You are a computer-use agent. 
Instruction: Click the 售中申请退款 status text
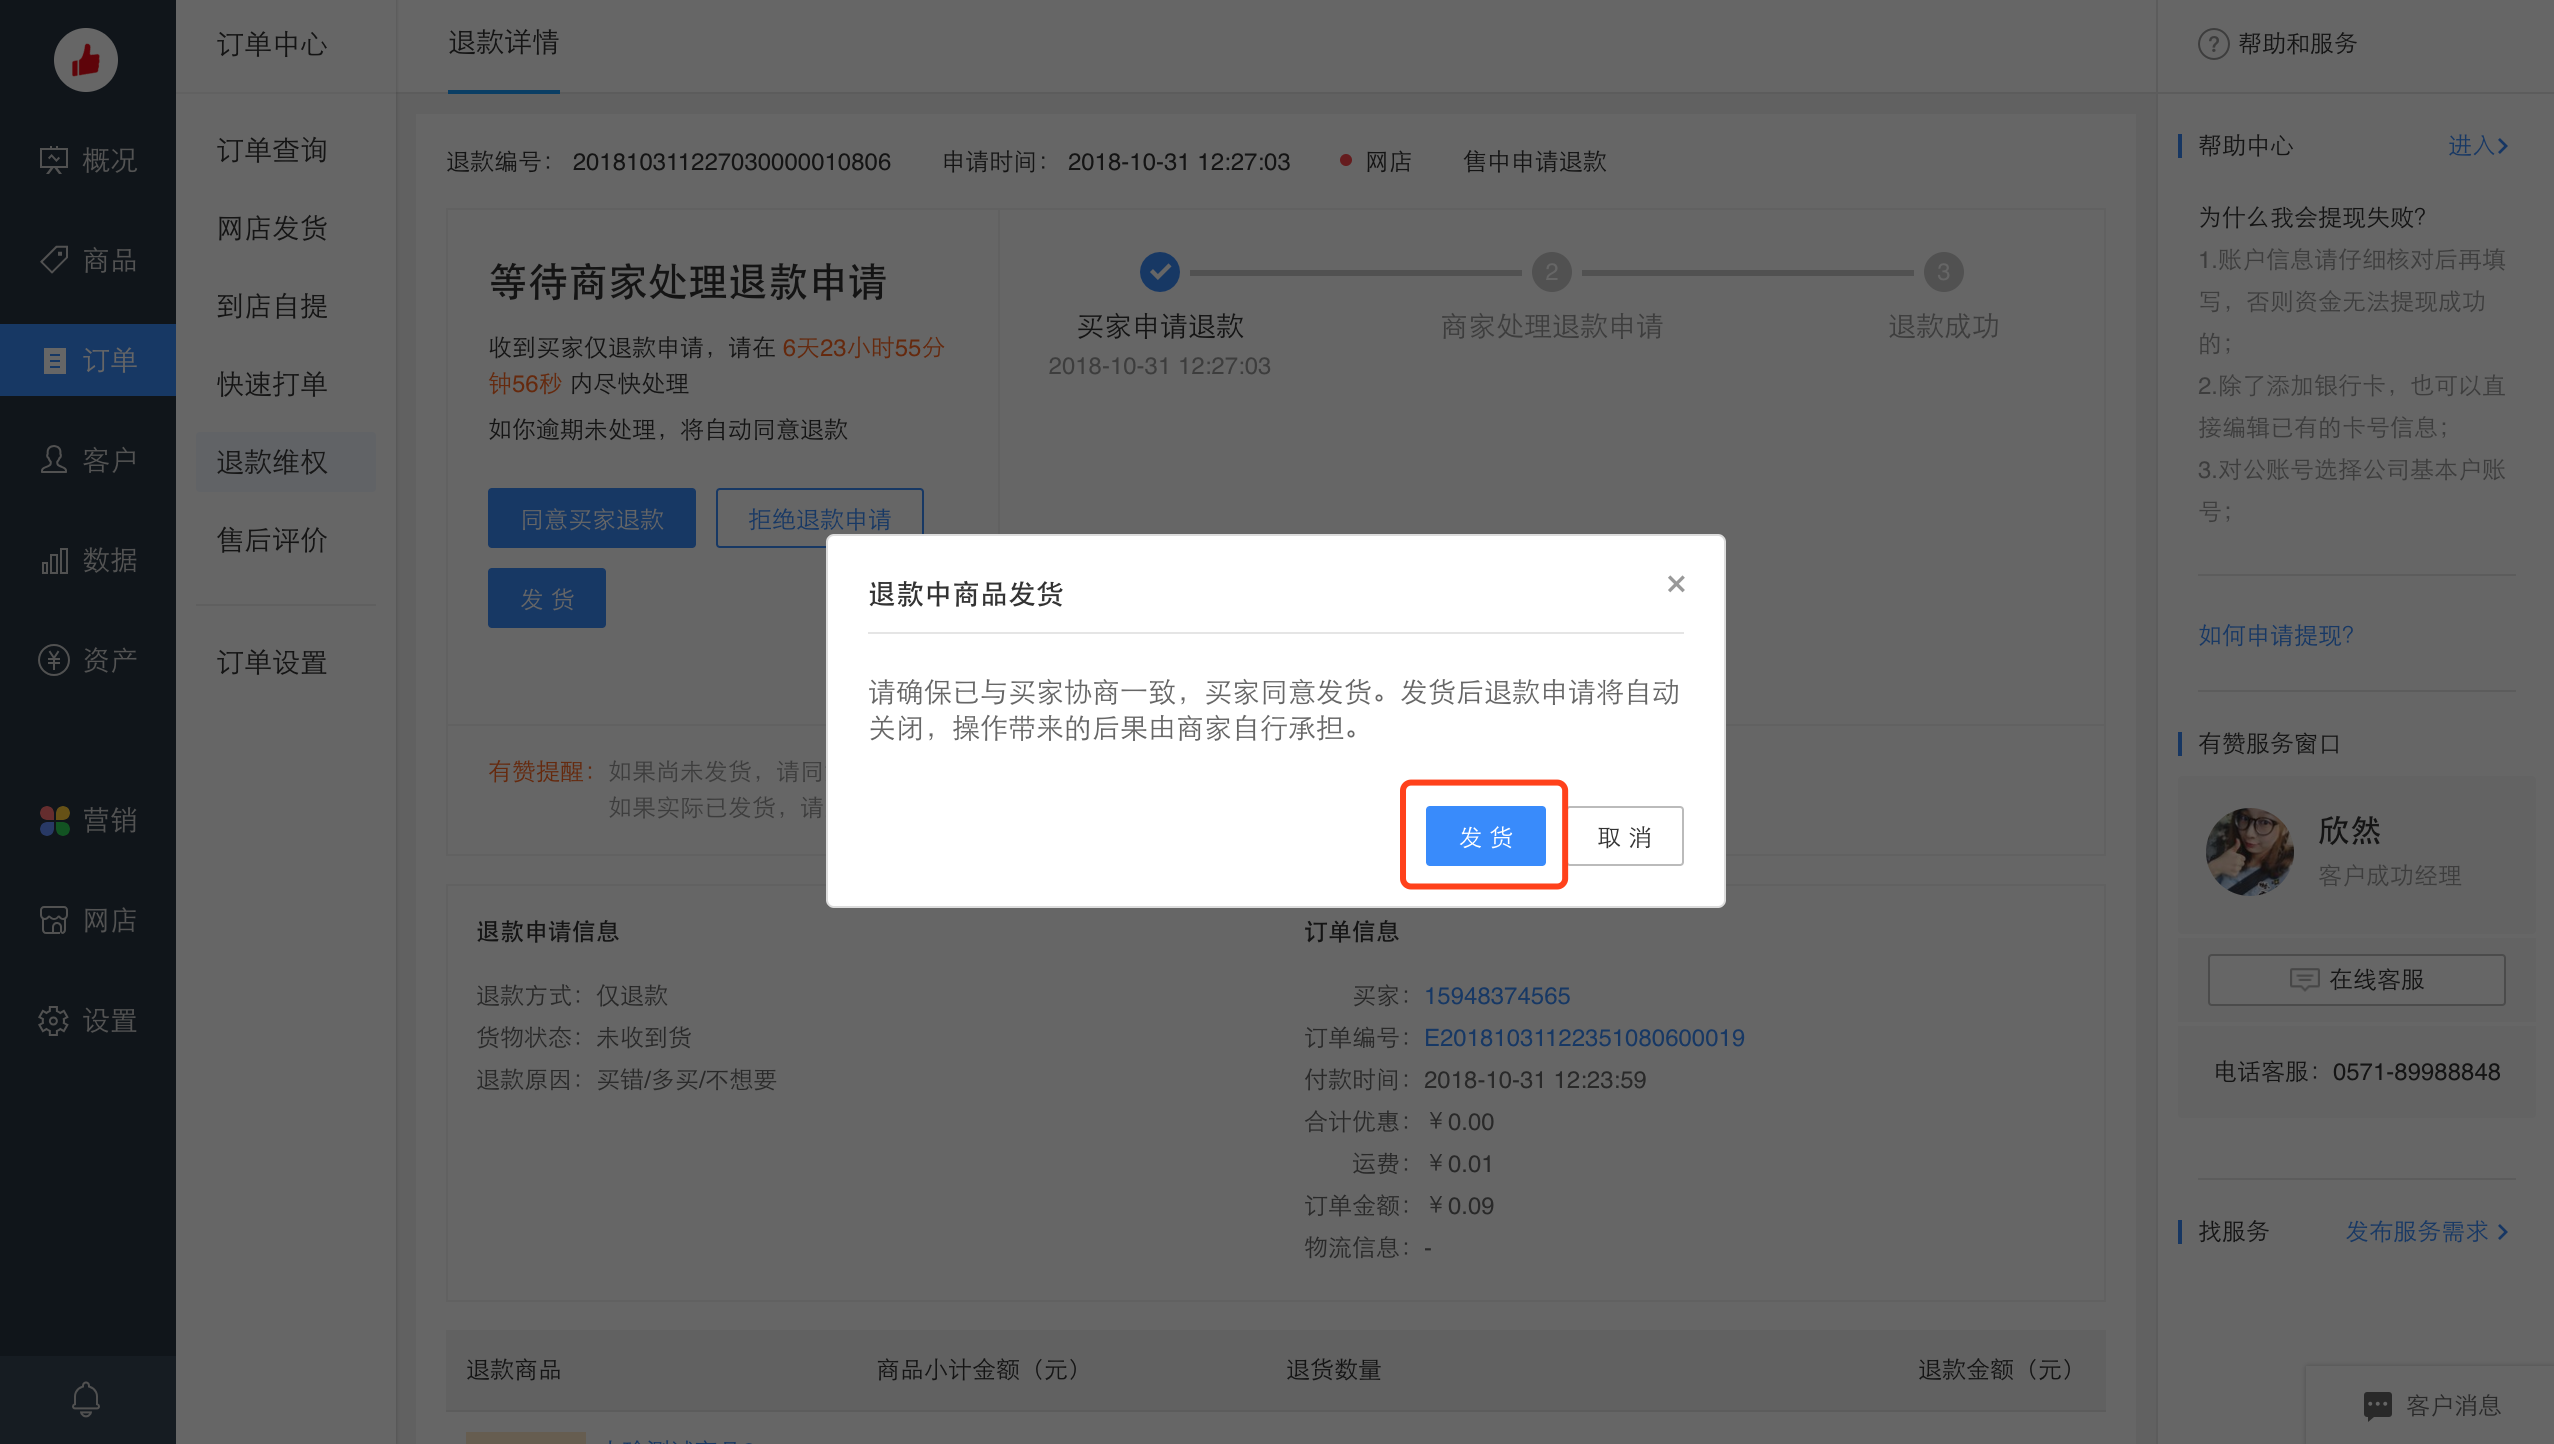tap(1535, 162)
